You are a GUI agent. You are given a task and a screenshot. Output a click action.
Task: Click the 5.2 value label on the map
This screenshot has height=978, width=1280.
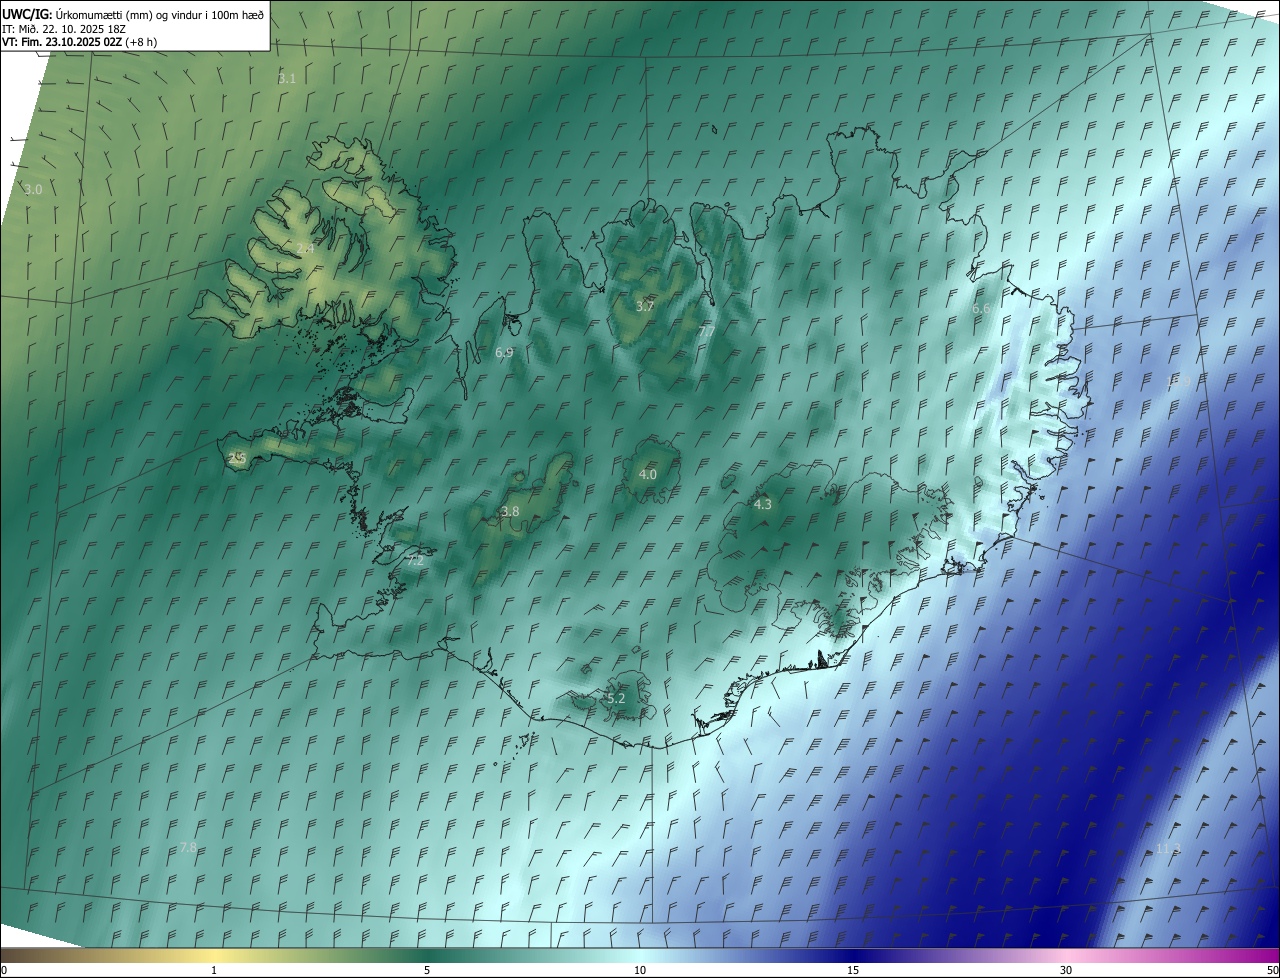tap(616, 698)
